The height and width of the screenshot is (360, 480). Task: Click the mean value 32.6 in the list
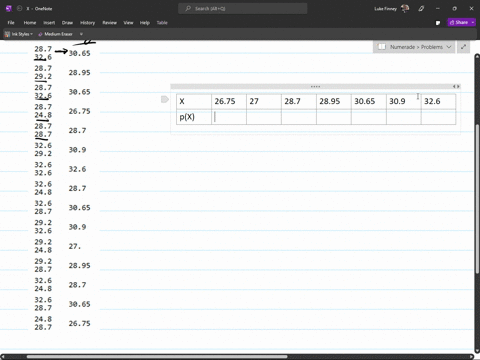tap(77, 169)
